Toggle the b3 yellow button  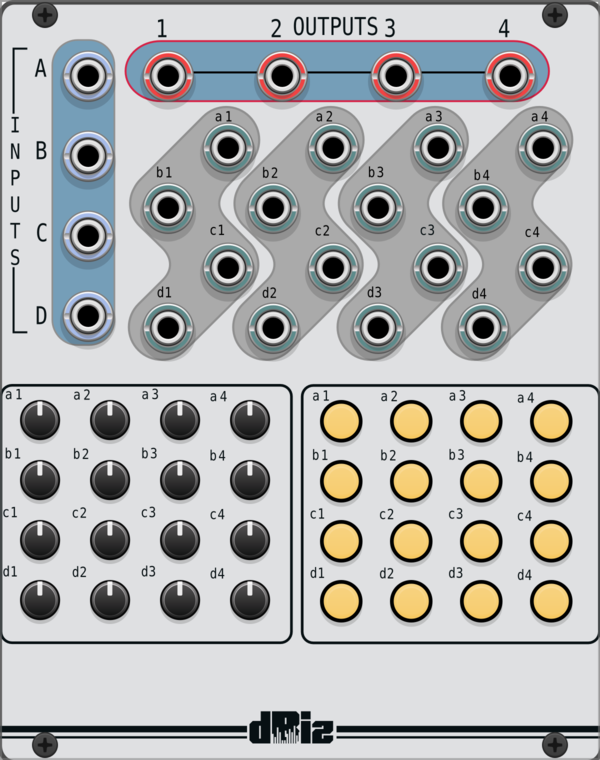click(x=481, y=481)
